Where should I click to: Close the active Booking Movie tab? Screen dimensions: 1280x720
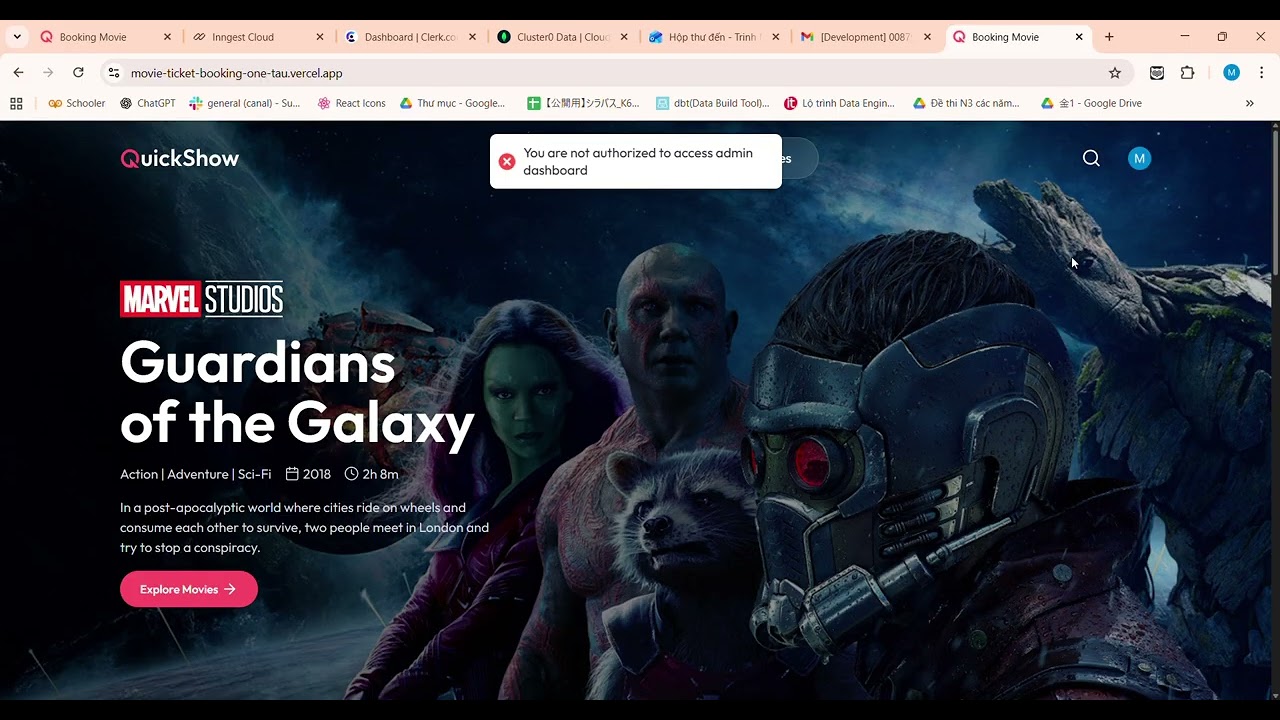coord(1079,37)
